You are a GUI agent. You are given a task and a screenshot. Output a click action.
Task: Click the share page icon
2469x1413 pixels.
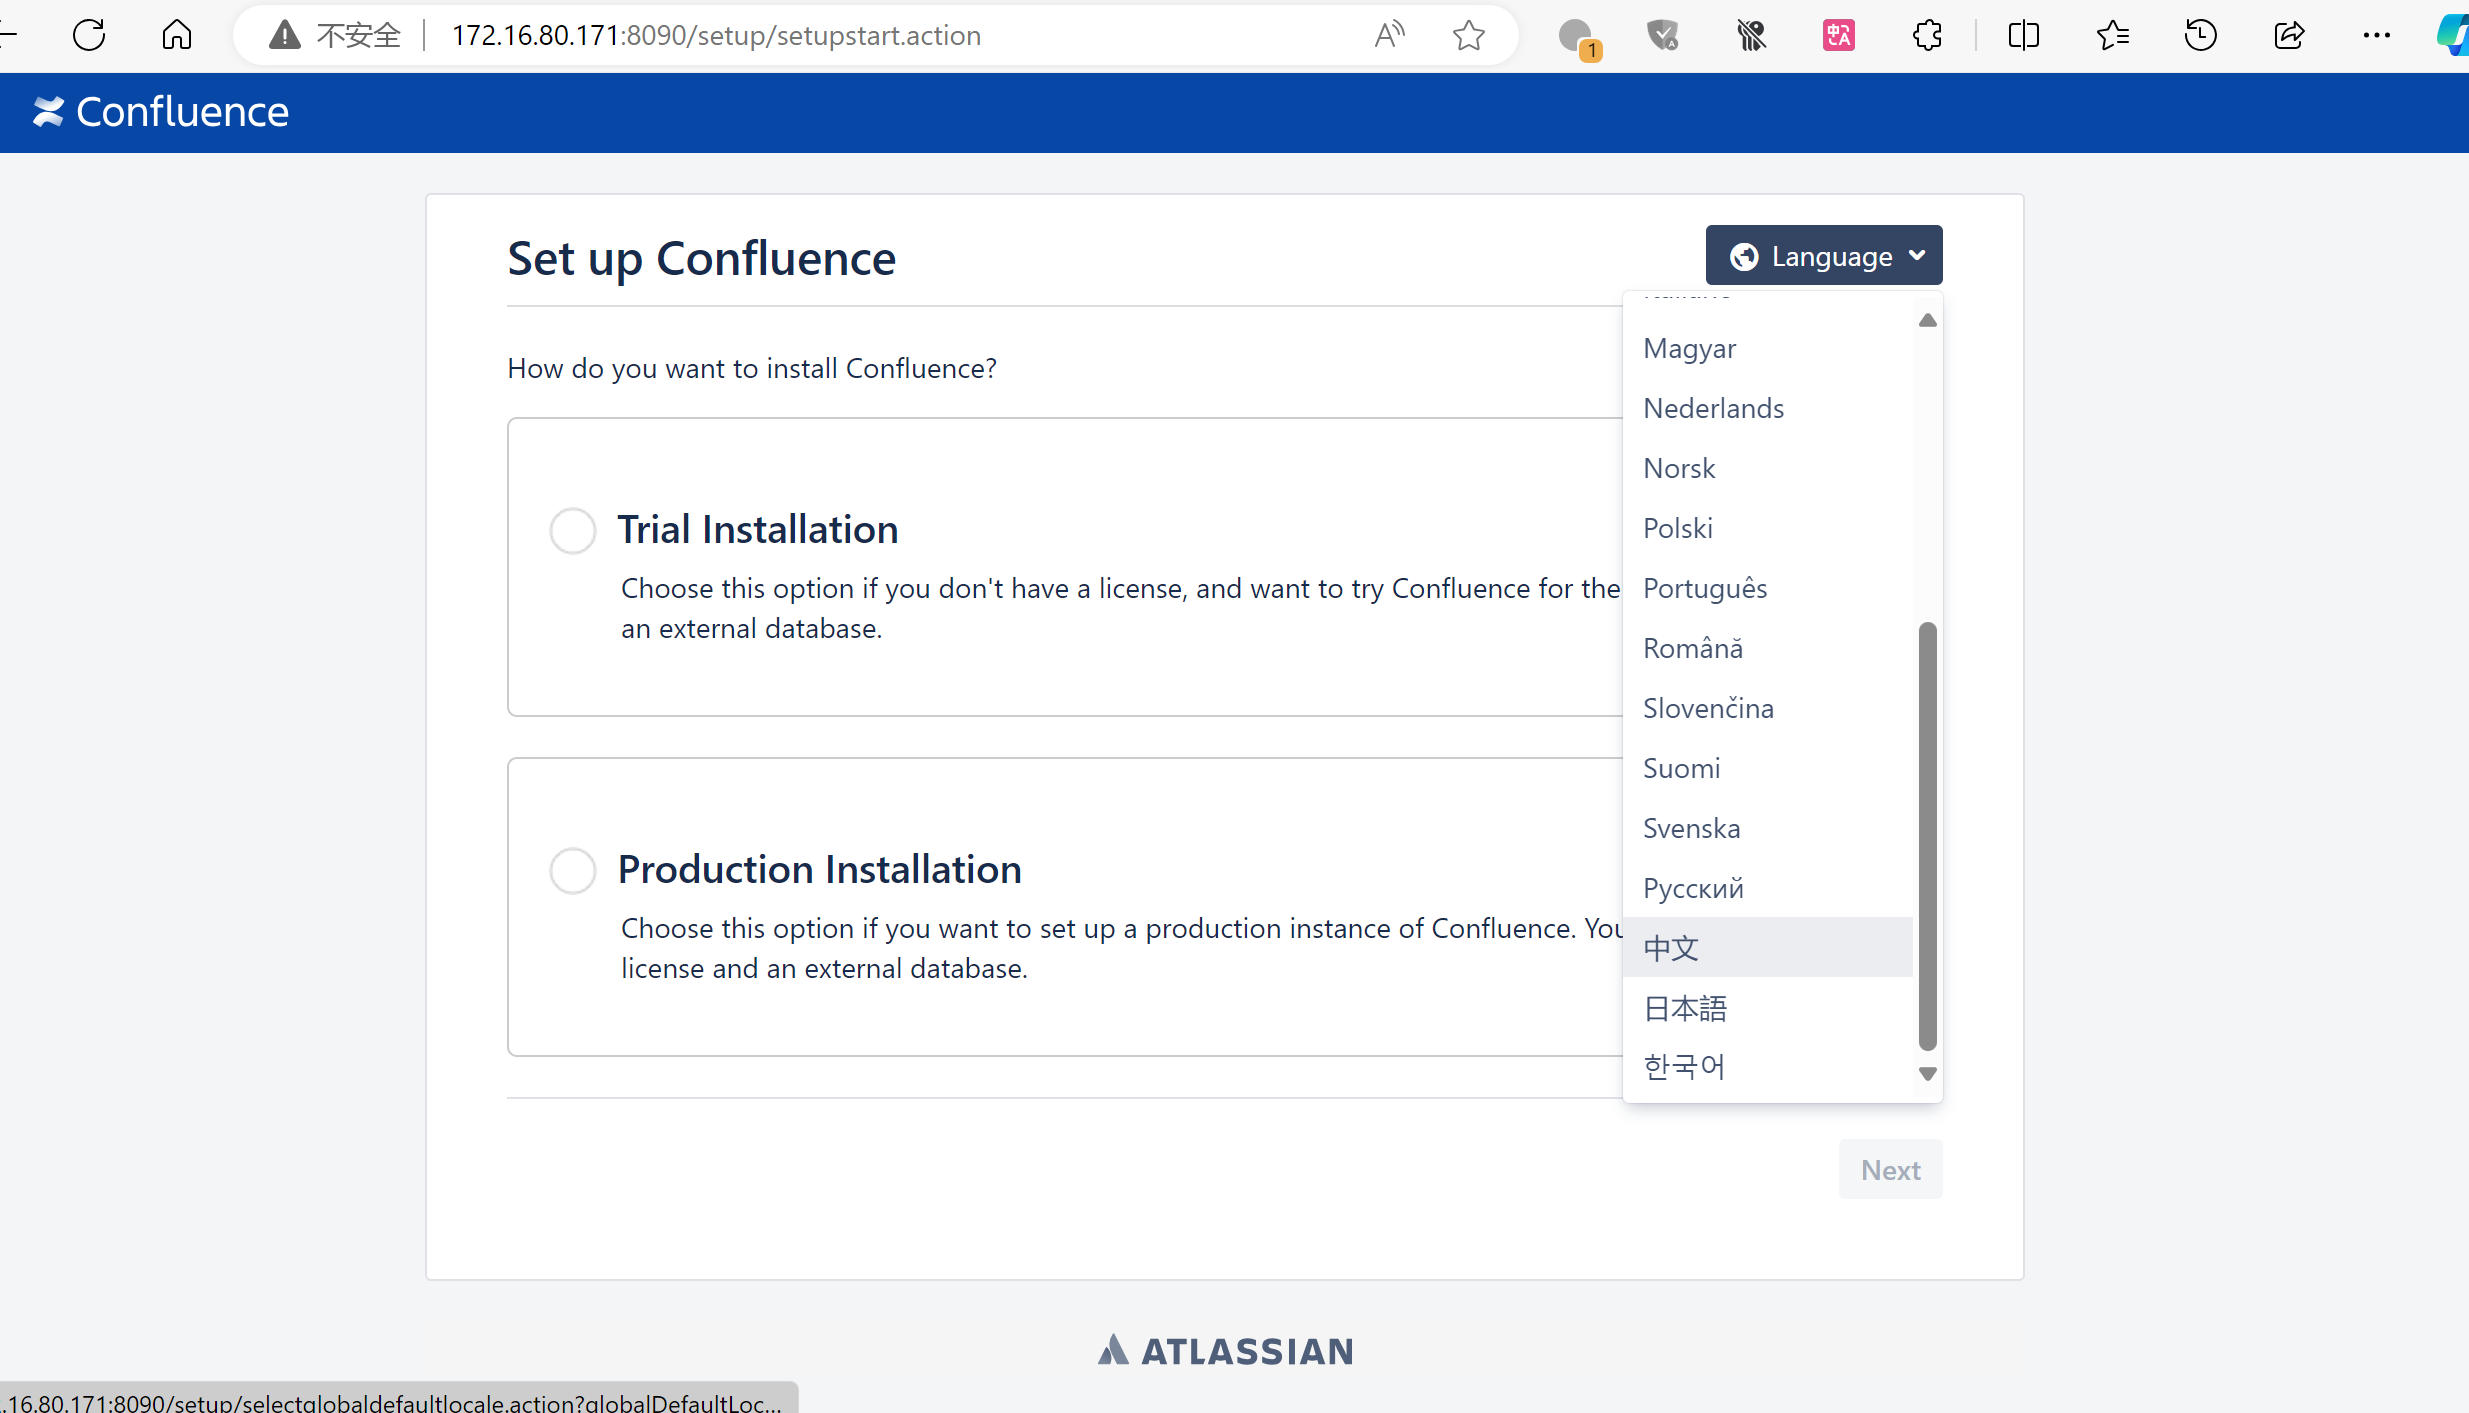pos(2288,36)
